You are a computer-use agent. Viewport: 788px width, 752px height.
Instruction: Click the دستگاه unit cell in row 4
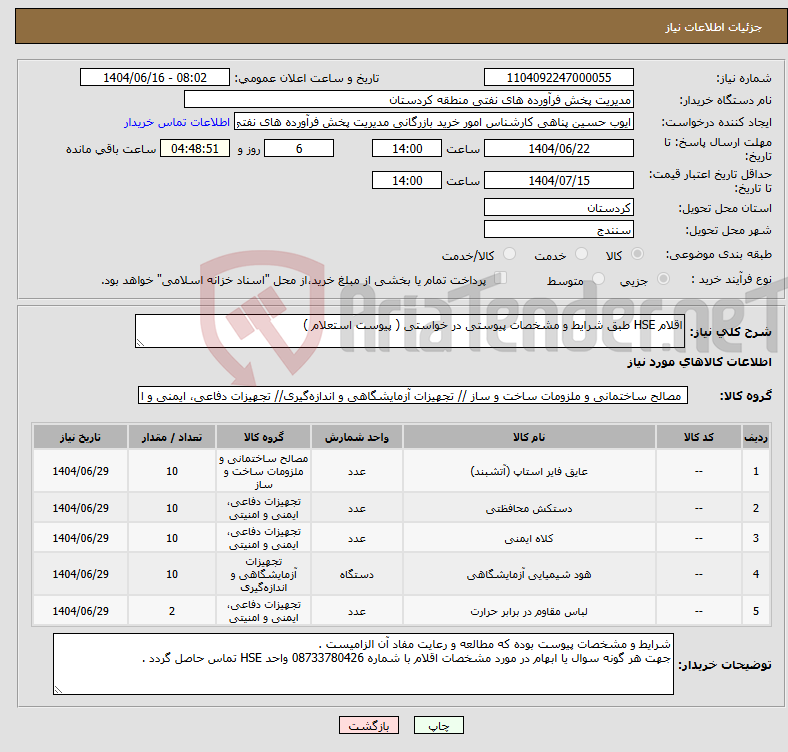click(356, 574)
